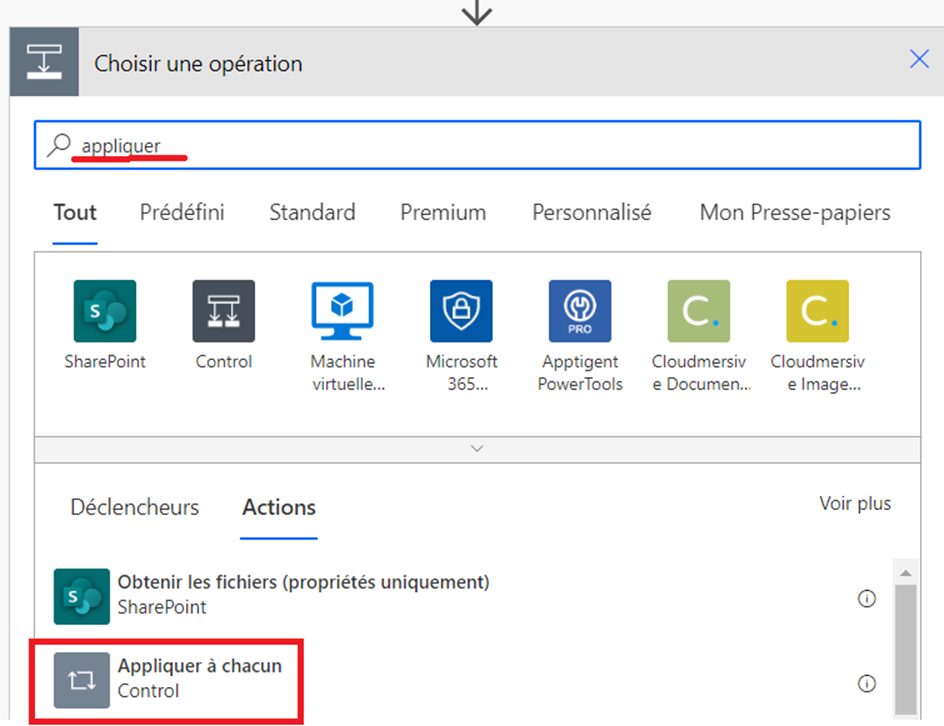Image resolution: width=944 pixels, height=726 pixels.
Task: Click the loop icon of Appliquer à chacun
Action: pyautogui.click(x=82, y=680)
